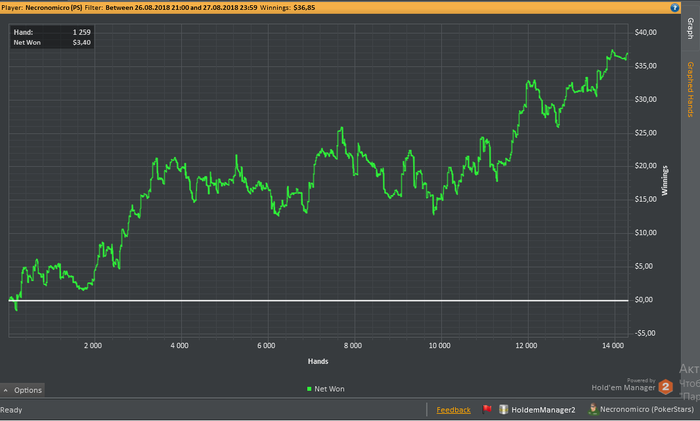The image size is (700, 421).
Task: Click the Net Won $3,40 readout
Action: [x=52, y=42]
